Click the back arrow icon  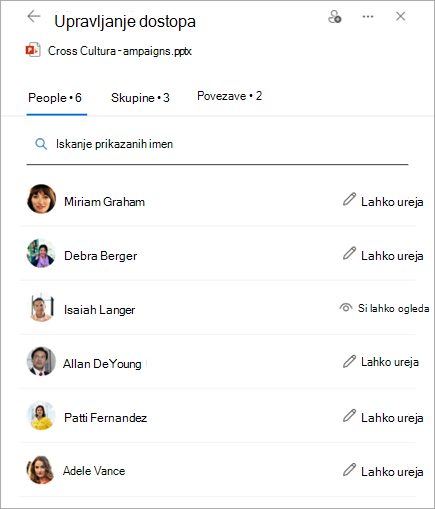(x=34, y=16)
